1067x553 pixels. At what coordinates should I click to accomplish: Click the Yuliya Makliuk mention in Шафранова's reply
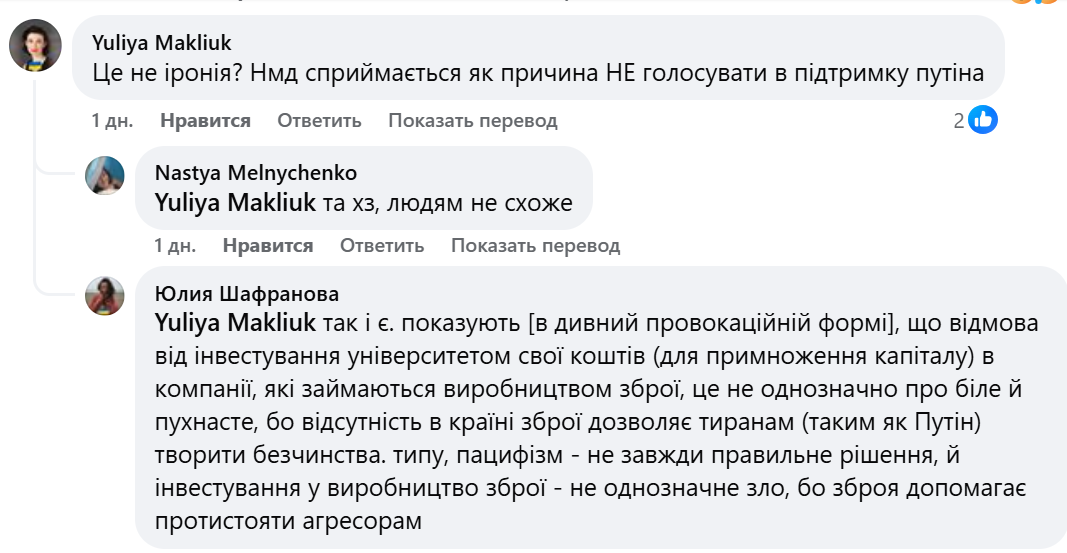[234, 324]
